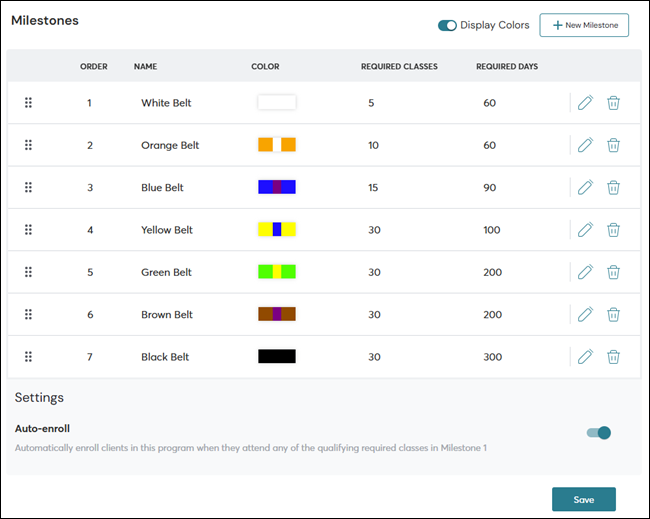Image resolution: width=650 pixels, height=519 pixels.
Task: Click the NAME column header
Action: pos(145,66)
